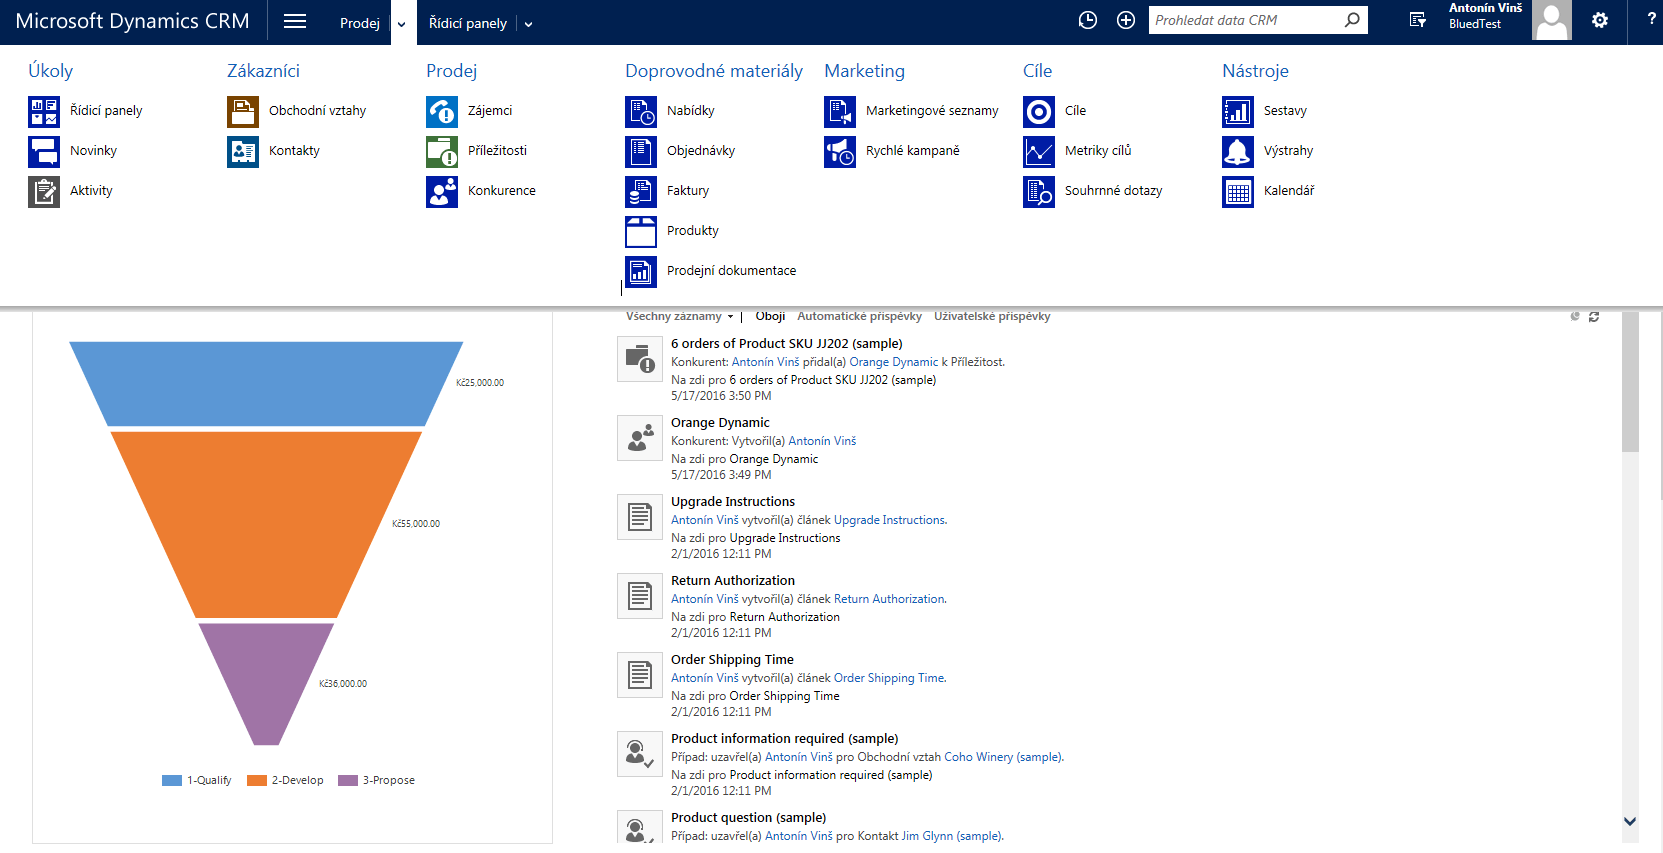This screenshot has width=1663, height=853.
Task: Open the Nabídky quotes icon
Action: click(641, 111)
